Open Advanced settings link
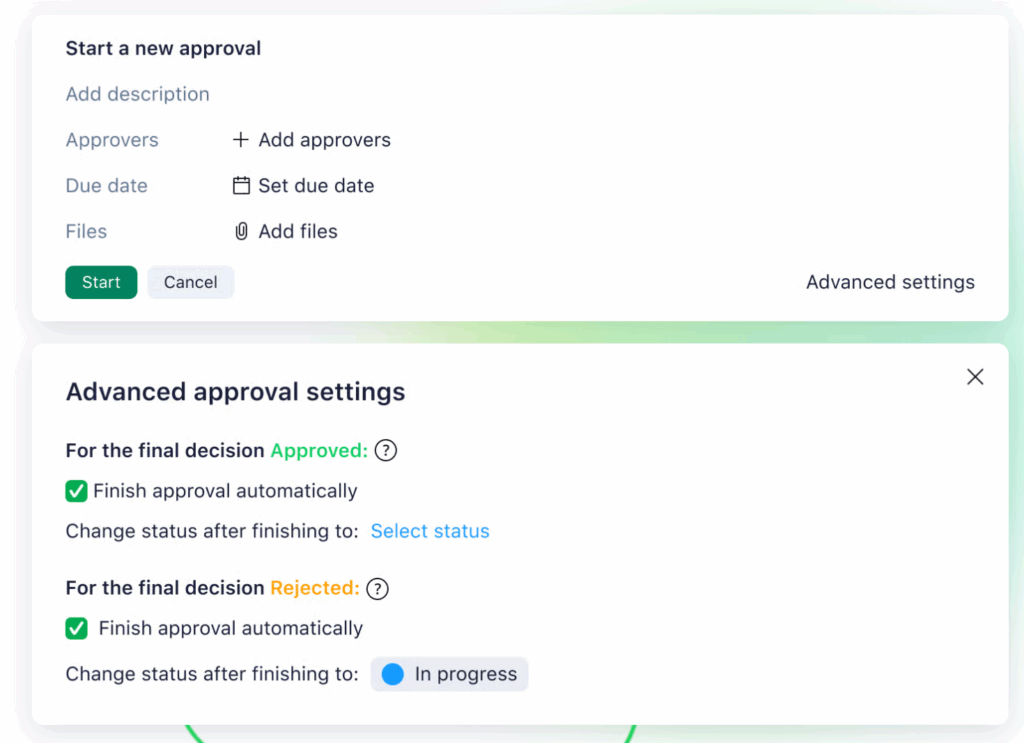 pyautogui.click(x=890, y=283)
